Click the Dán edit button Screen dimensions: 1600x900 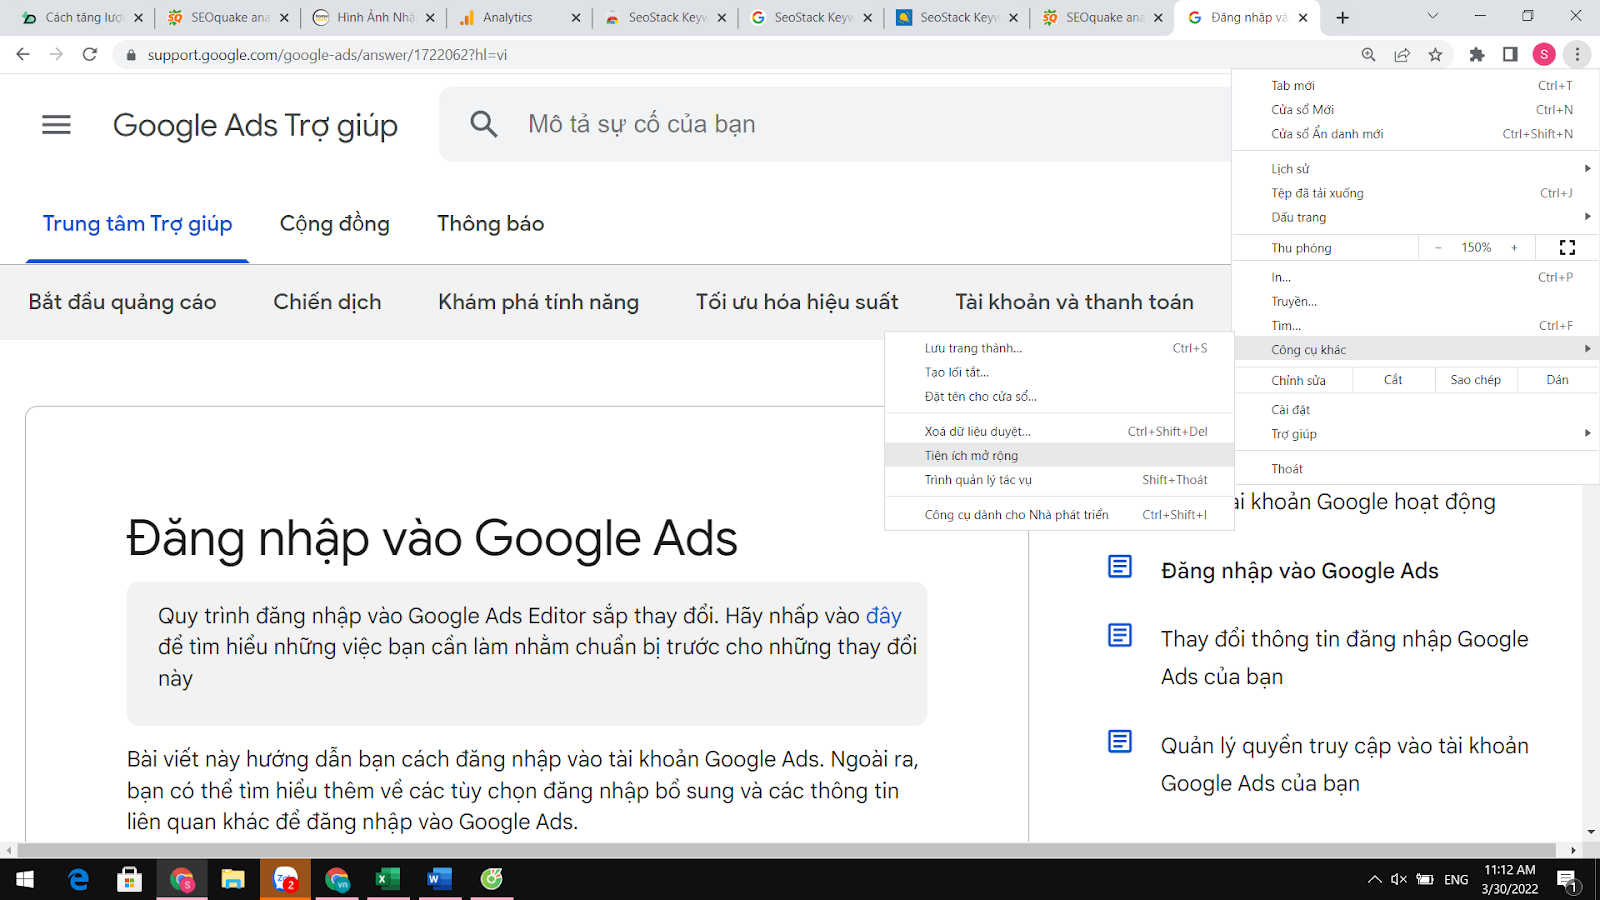(1557, 379)
